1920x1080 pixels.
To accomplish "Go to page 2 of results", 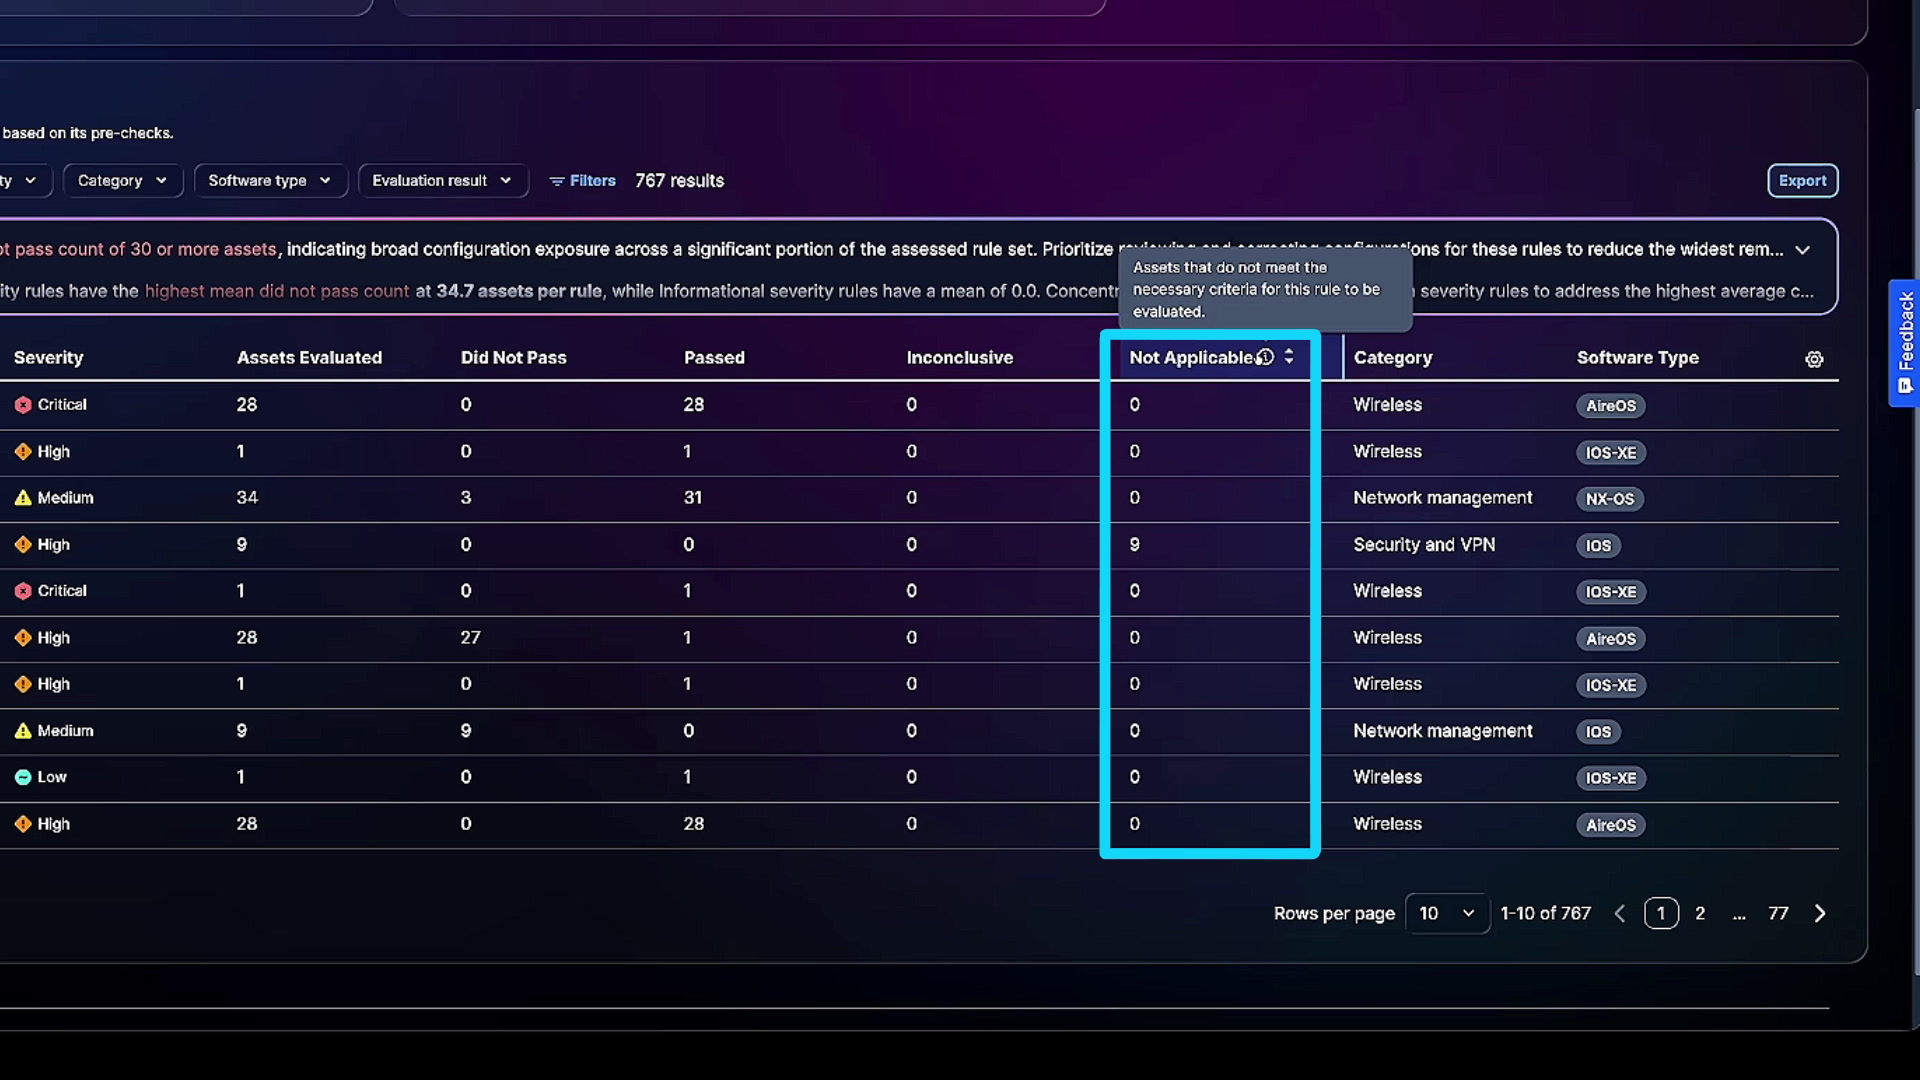I will point(1700,914).
